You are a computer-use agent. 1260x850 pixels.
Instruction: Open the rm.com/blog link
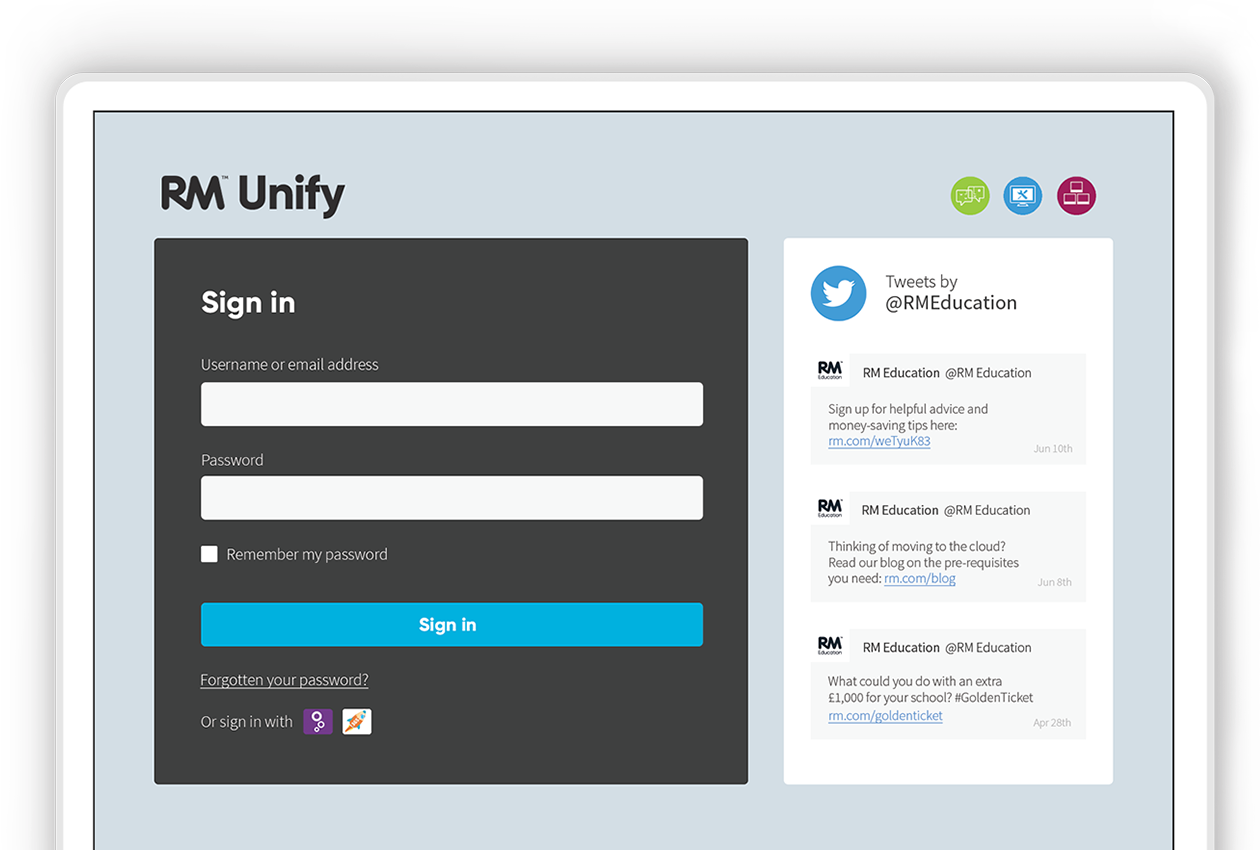920,578
